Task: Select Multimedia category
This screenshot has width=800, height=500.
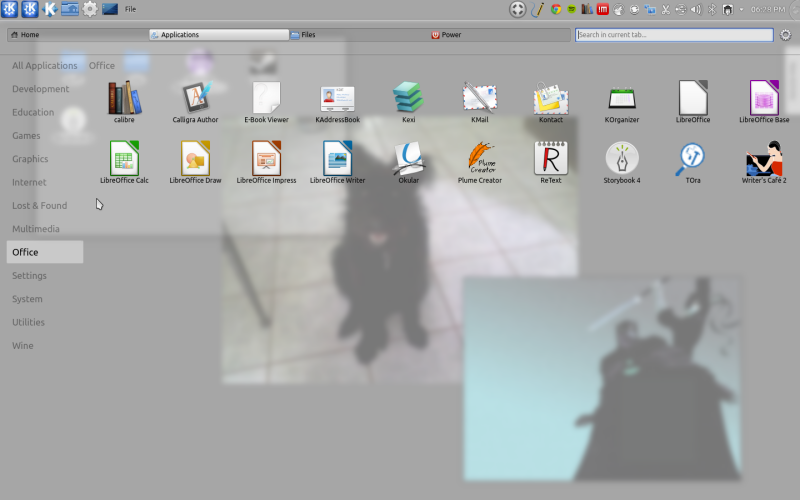Action: pos(45,229)
